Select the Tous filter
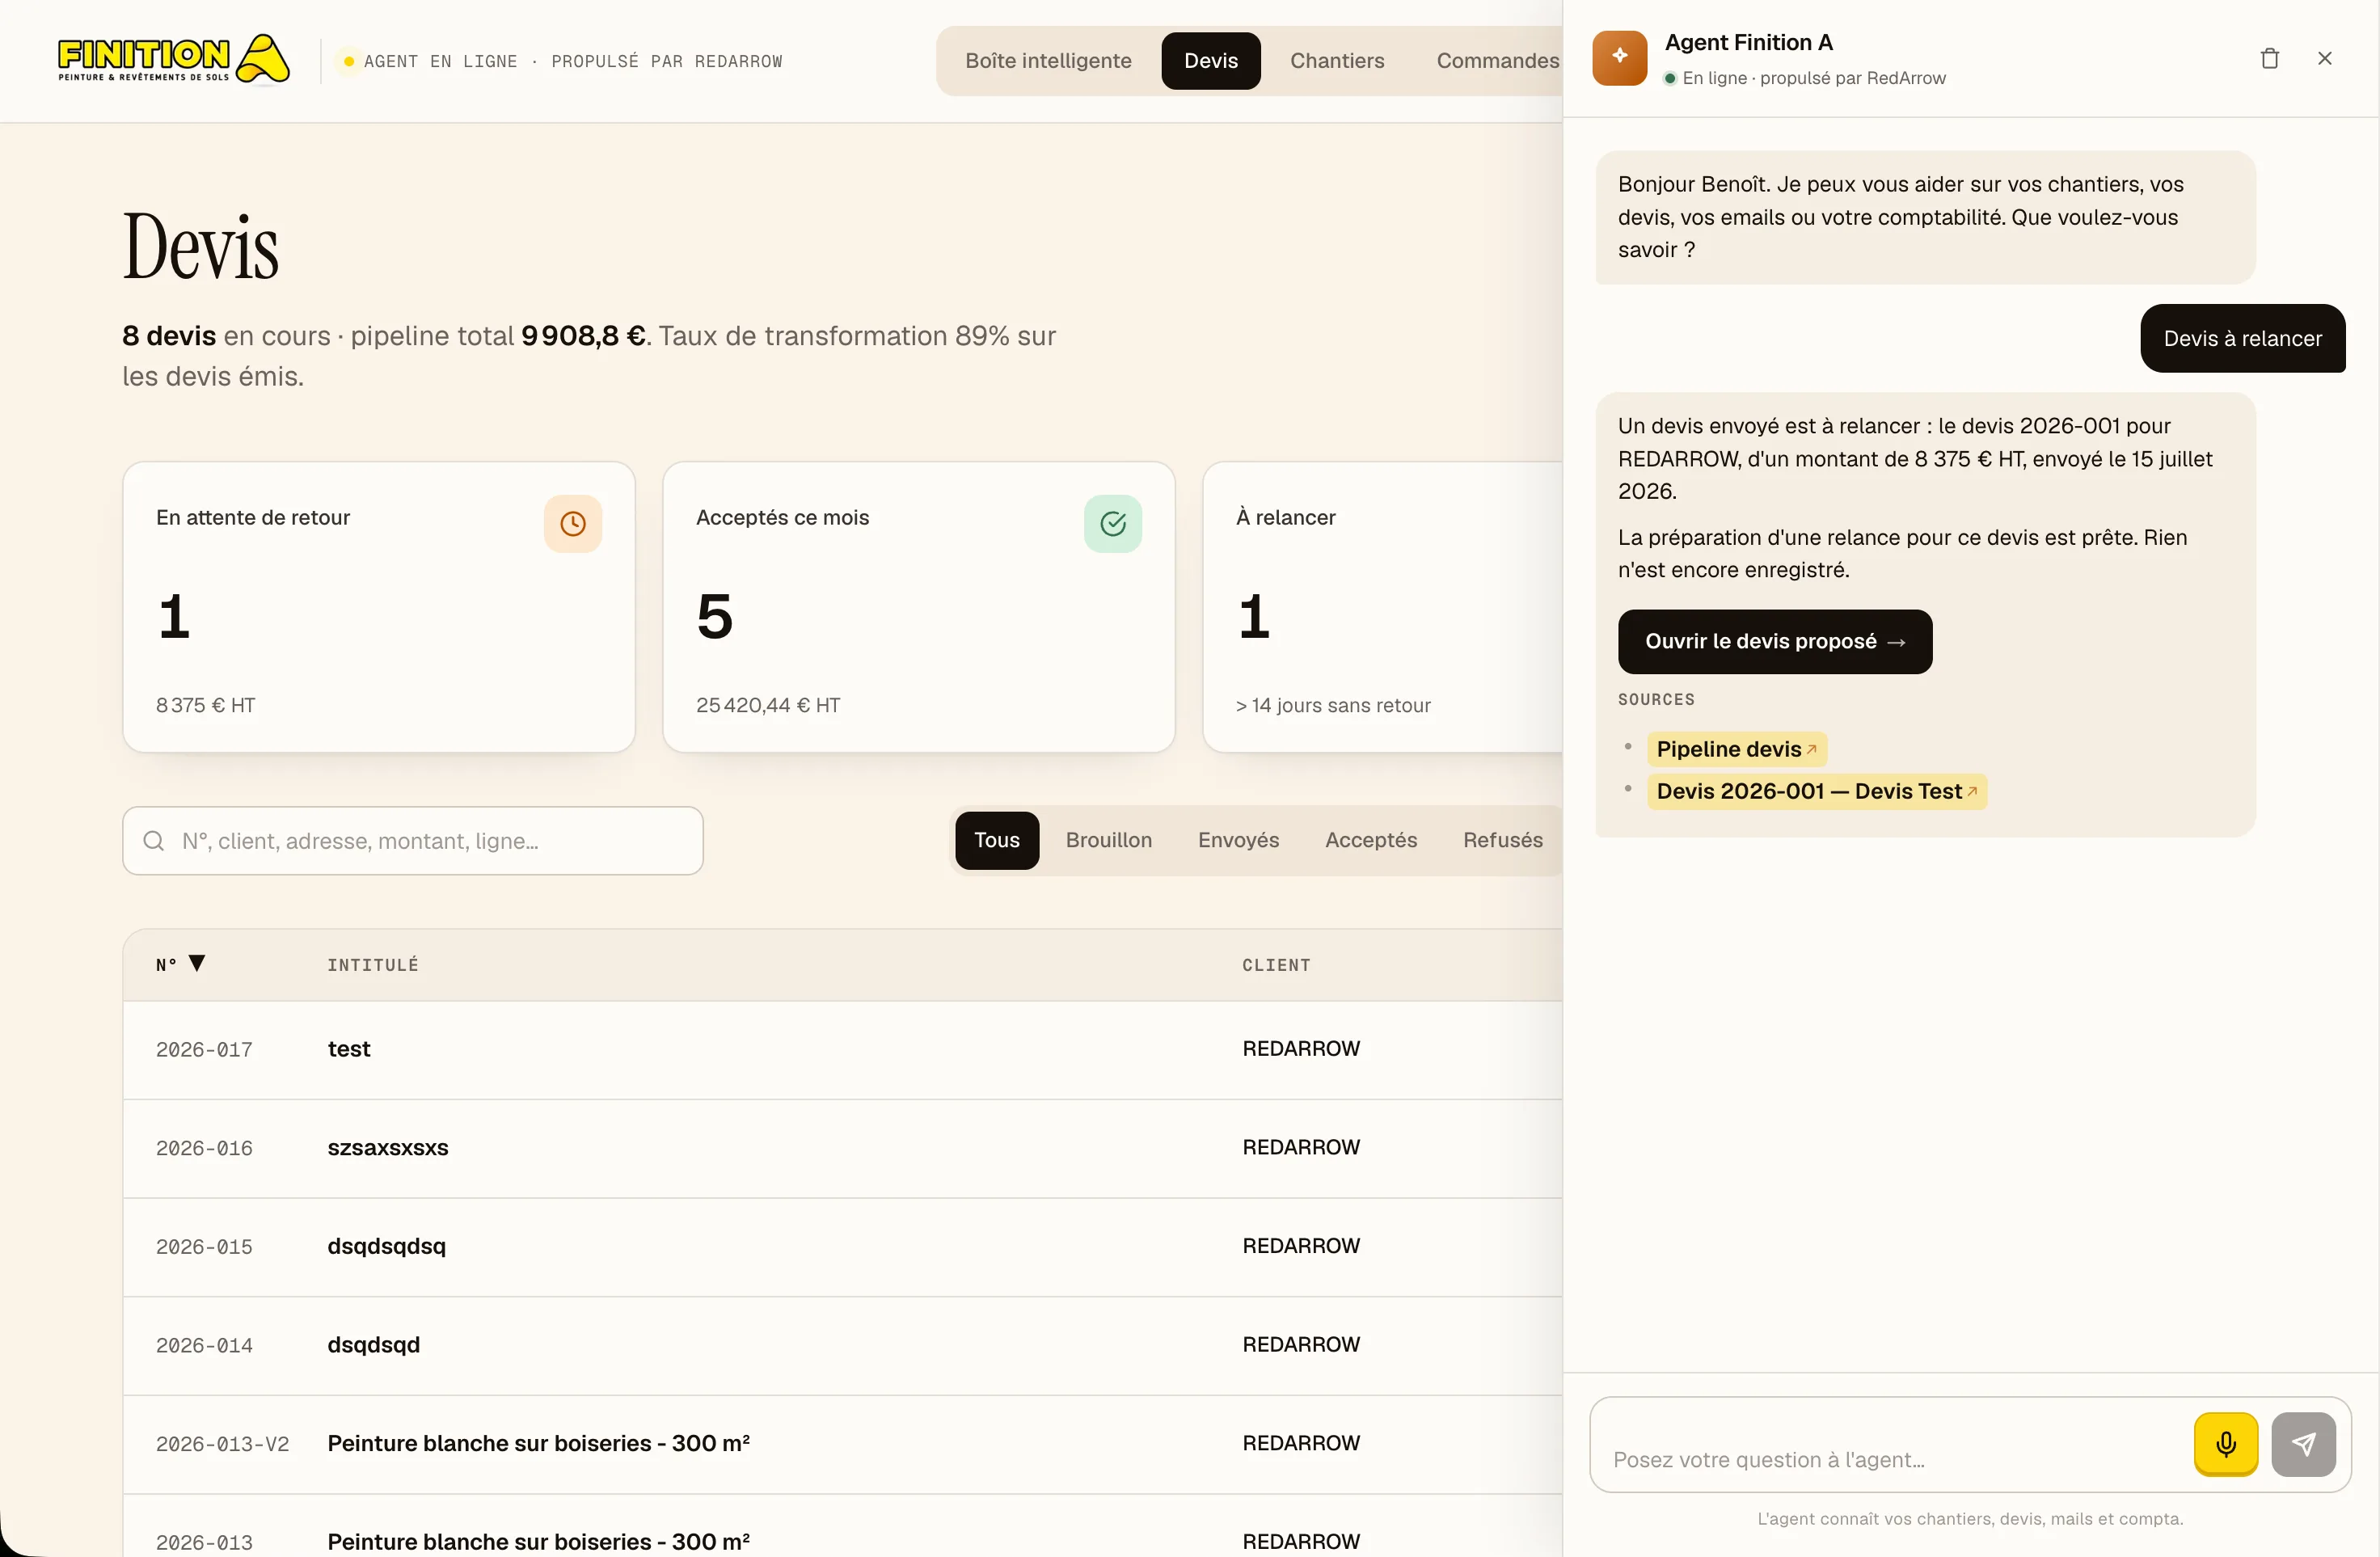Image resolution: width=2380 pixels, height=1557 pixels. (x=997, y=840)
